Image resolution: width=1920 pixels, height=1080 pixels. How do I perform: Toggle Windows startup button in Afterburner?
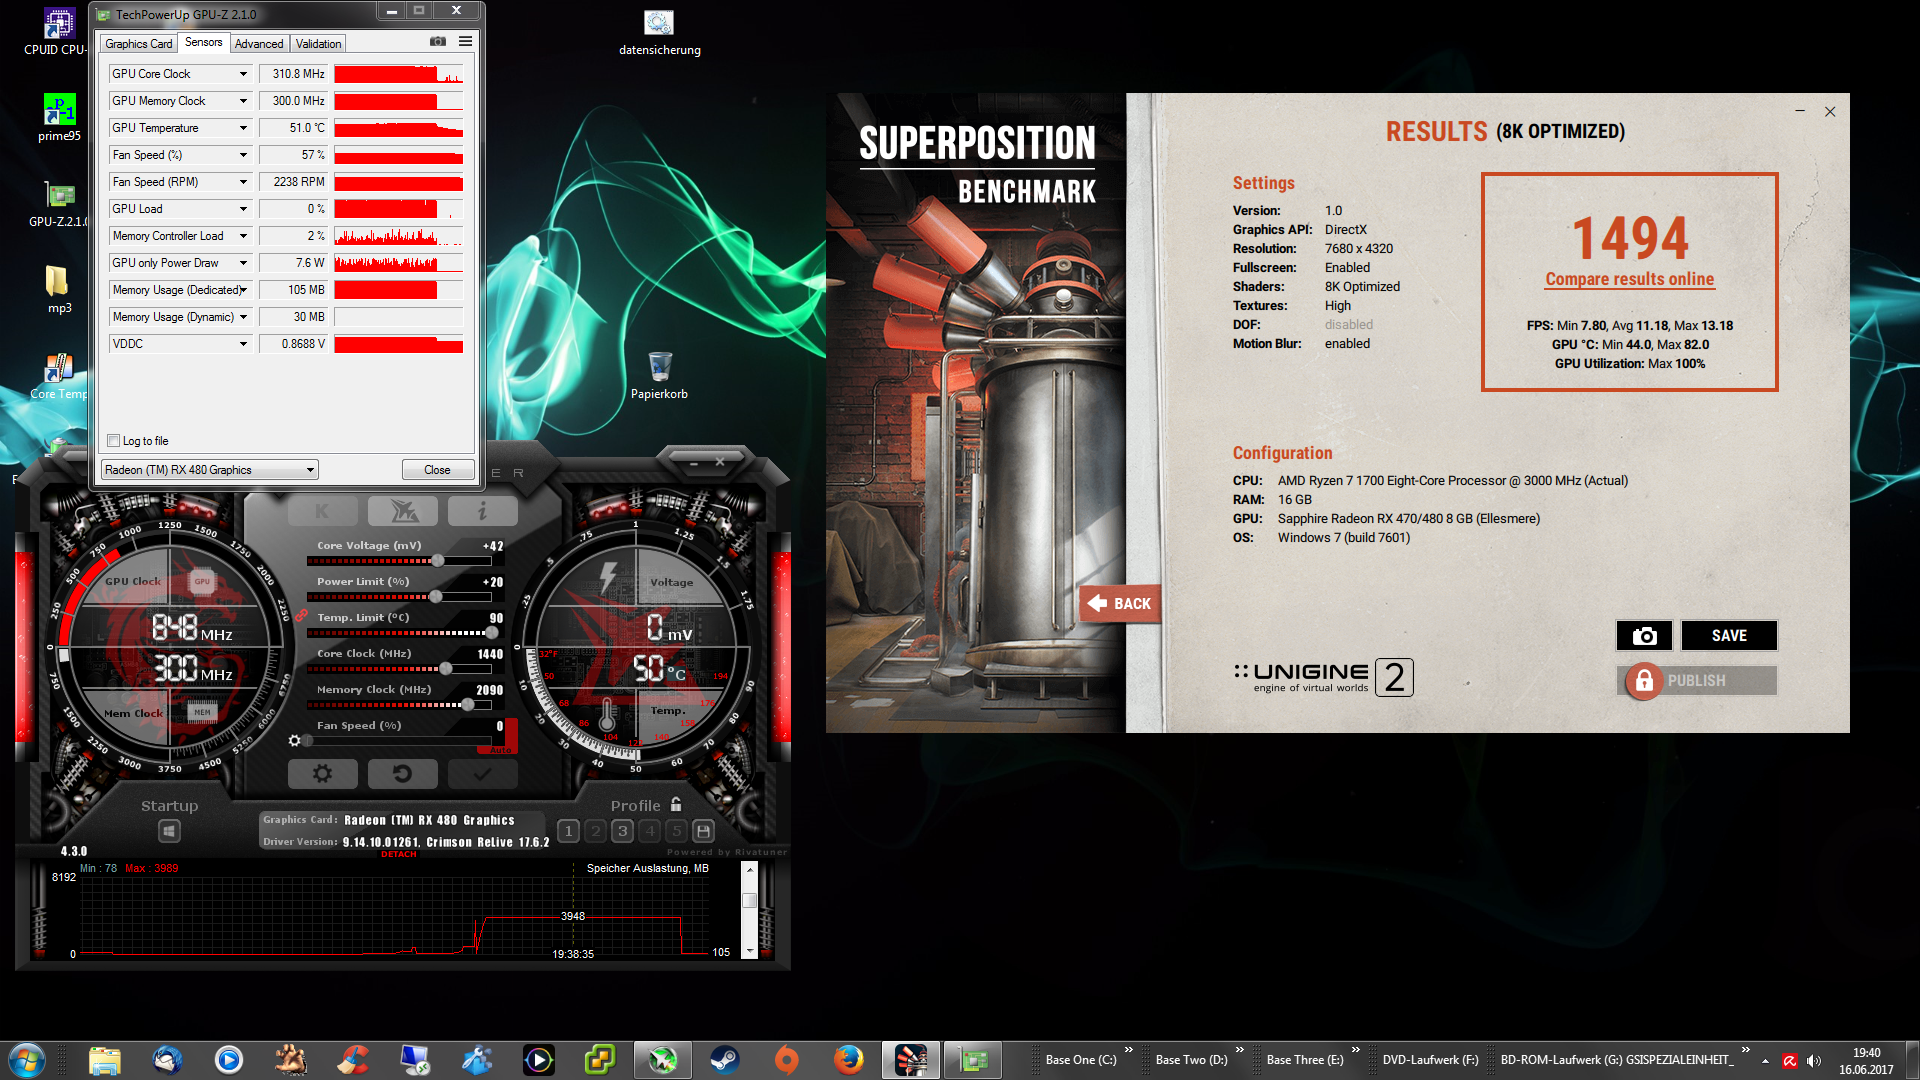click(169, 831)
